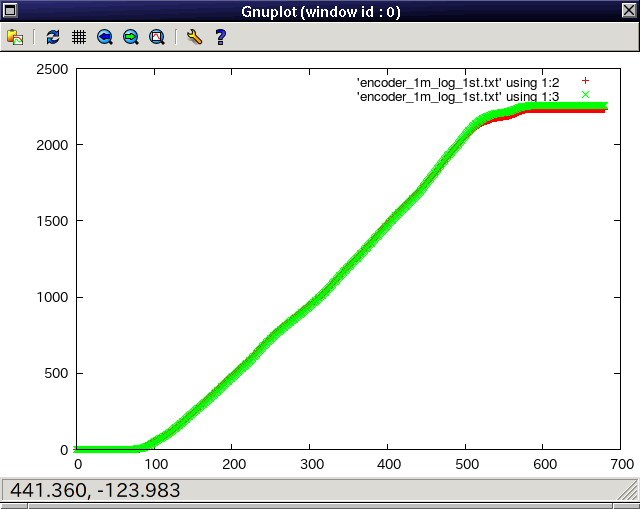Click the x-axis label 500
640x509 pixels.
(467, 464)
